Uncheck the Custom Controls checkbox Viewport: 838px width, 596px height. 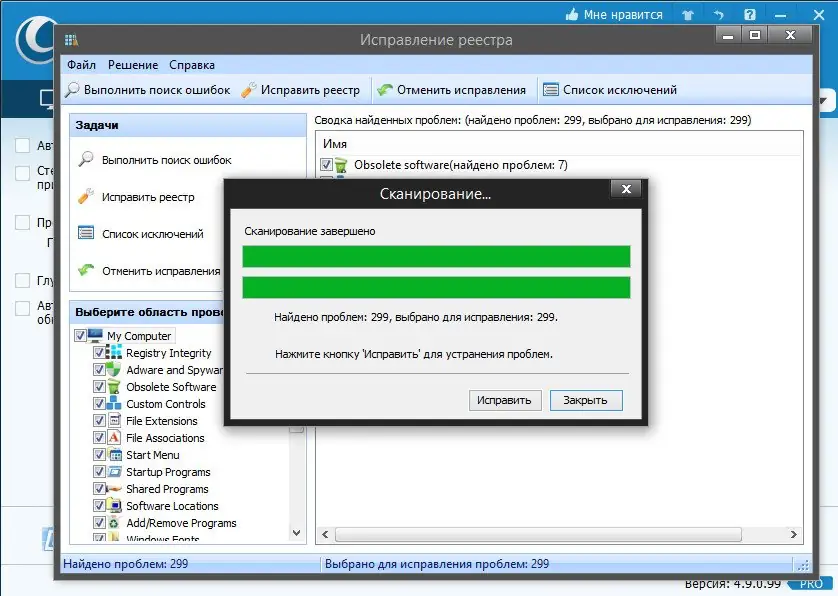pyautogui.click(x=99, y=403)
